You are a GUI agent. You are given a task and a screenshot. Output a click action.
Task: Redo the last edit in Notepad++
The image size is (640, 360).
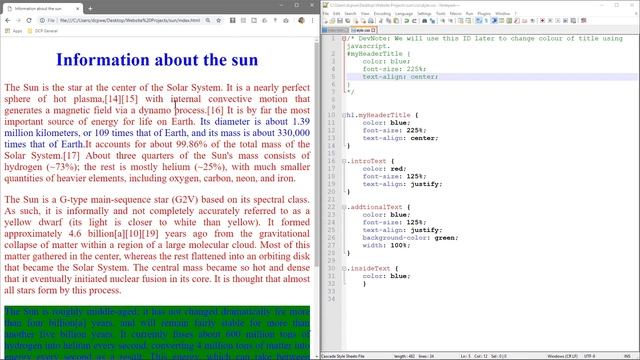414,20
